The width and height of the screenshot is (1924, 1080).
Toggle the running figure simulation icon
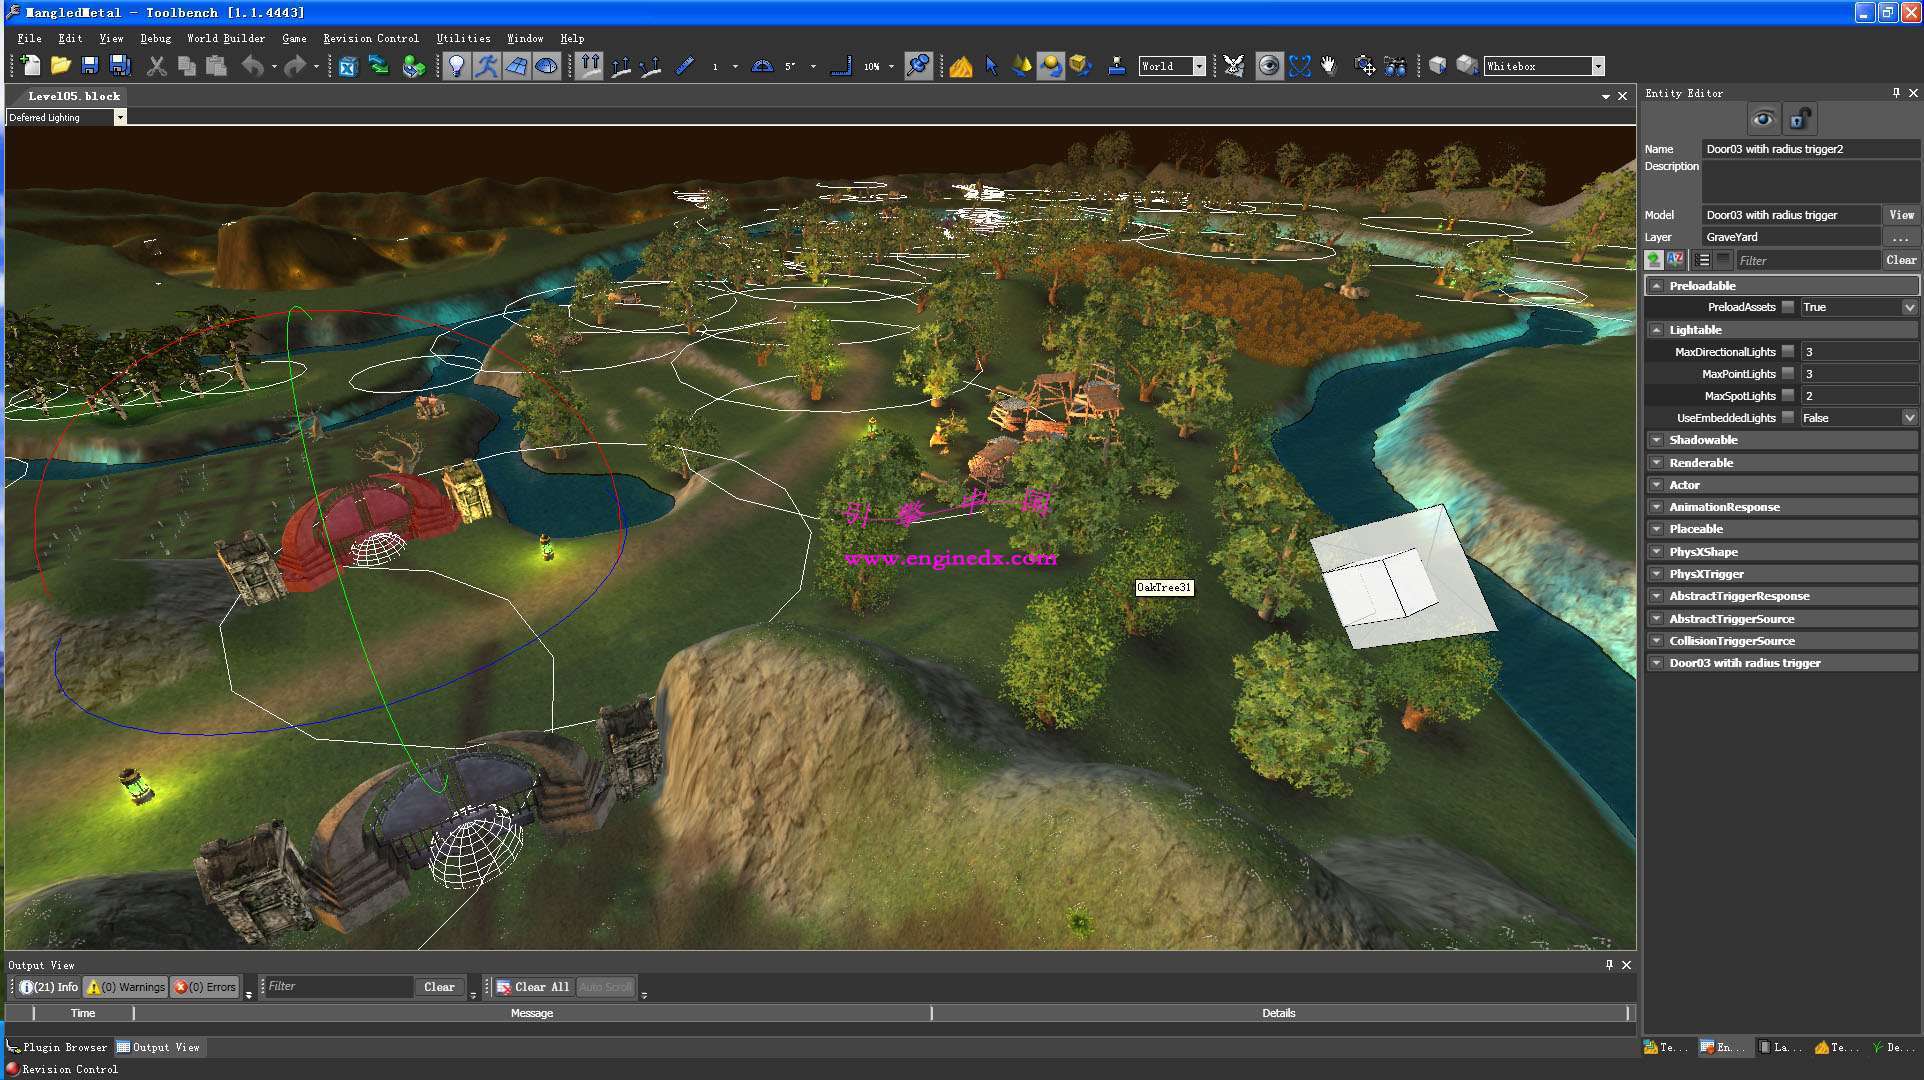487,66
